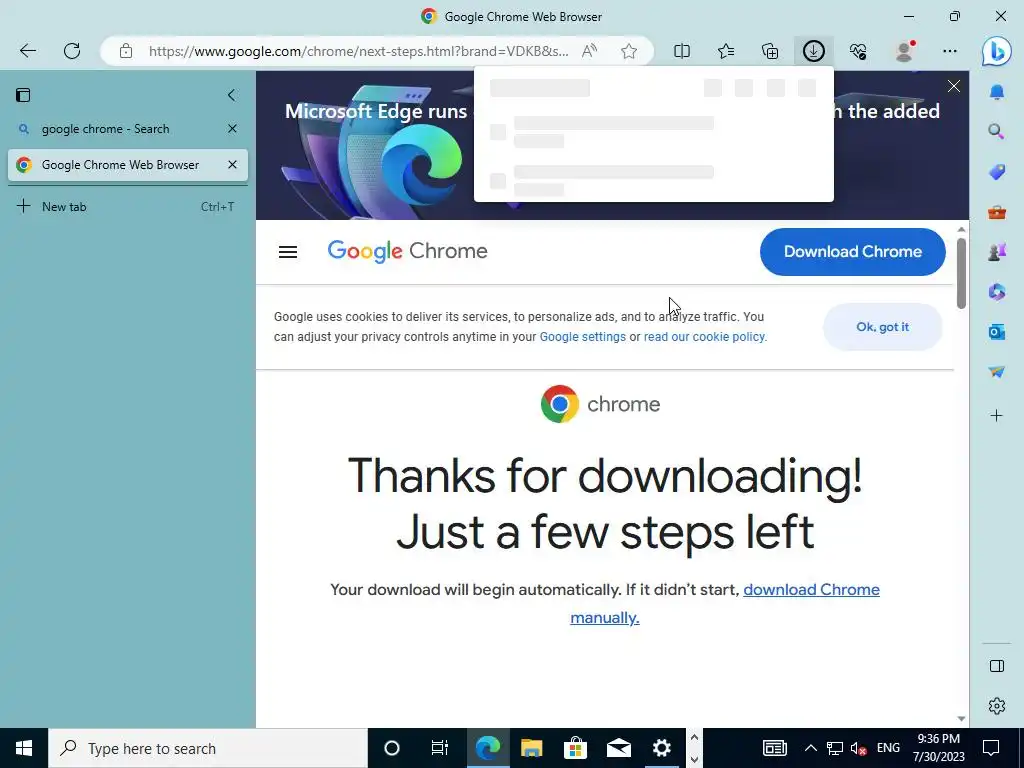Dismiss the Microsoft Edge banner
The image size is (1024, 768).
[x=954, y=86]
